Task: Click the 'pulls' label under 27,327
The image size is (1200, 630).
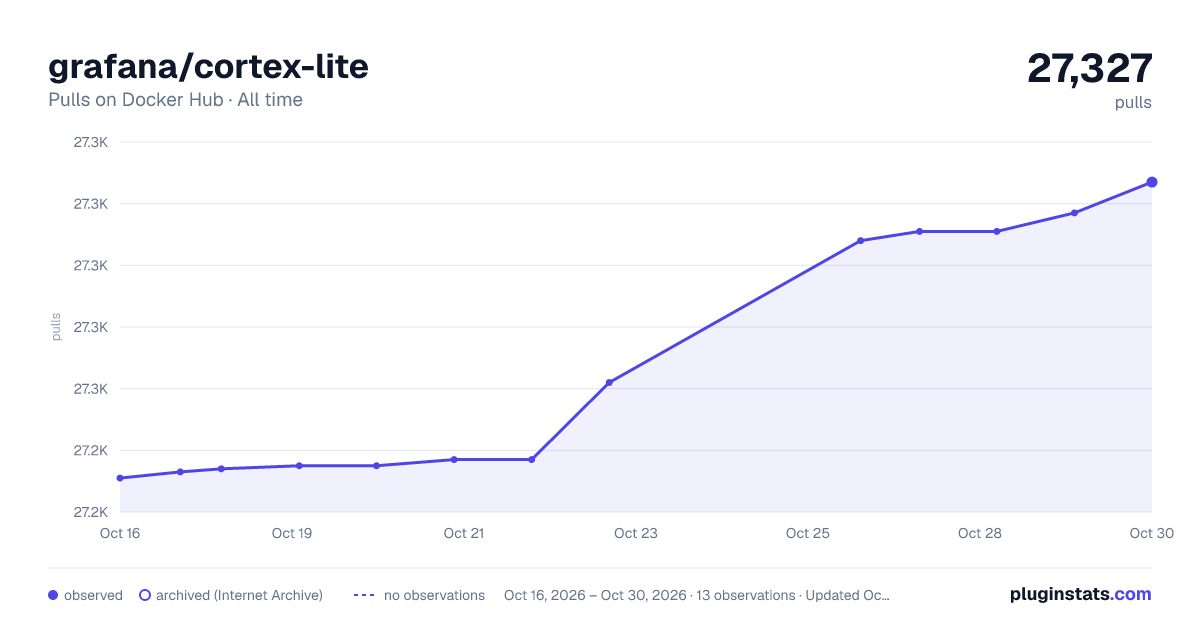Action: (1133, 102)
